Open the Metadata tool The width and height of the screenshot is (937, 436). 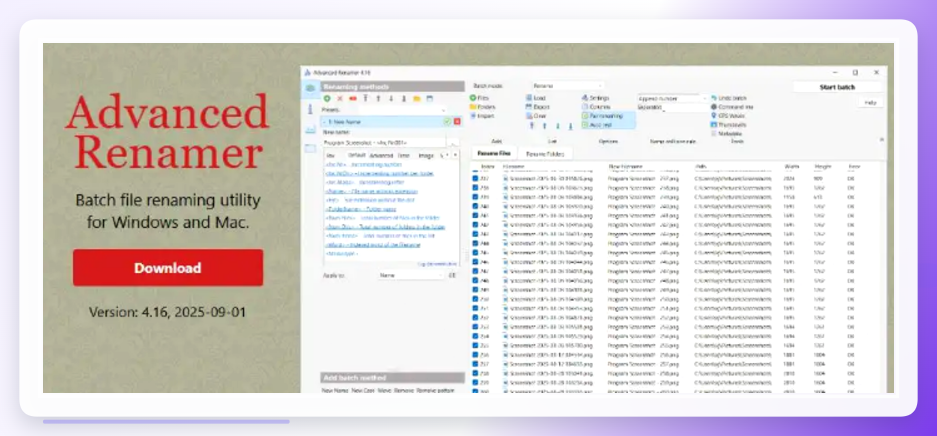pos(725,133)
